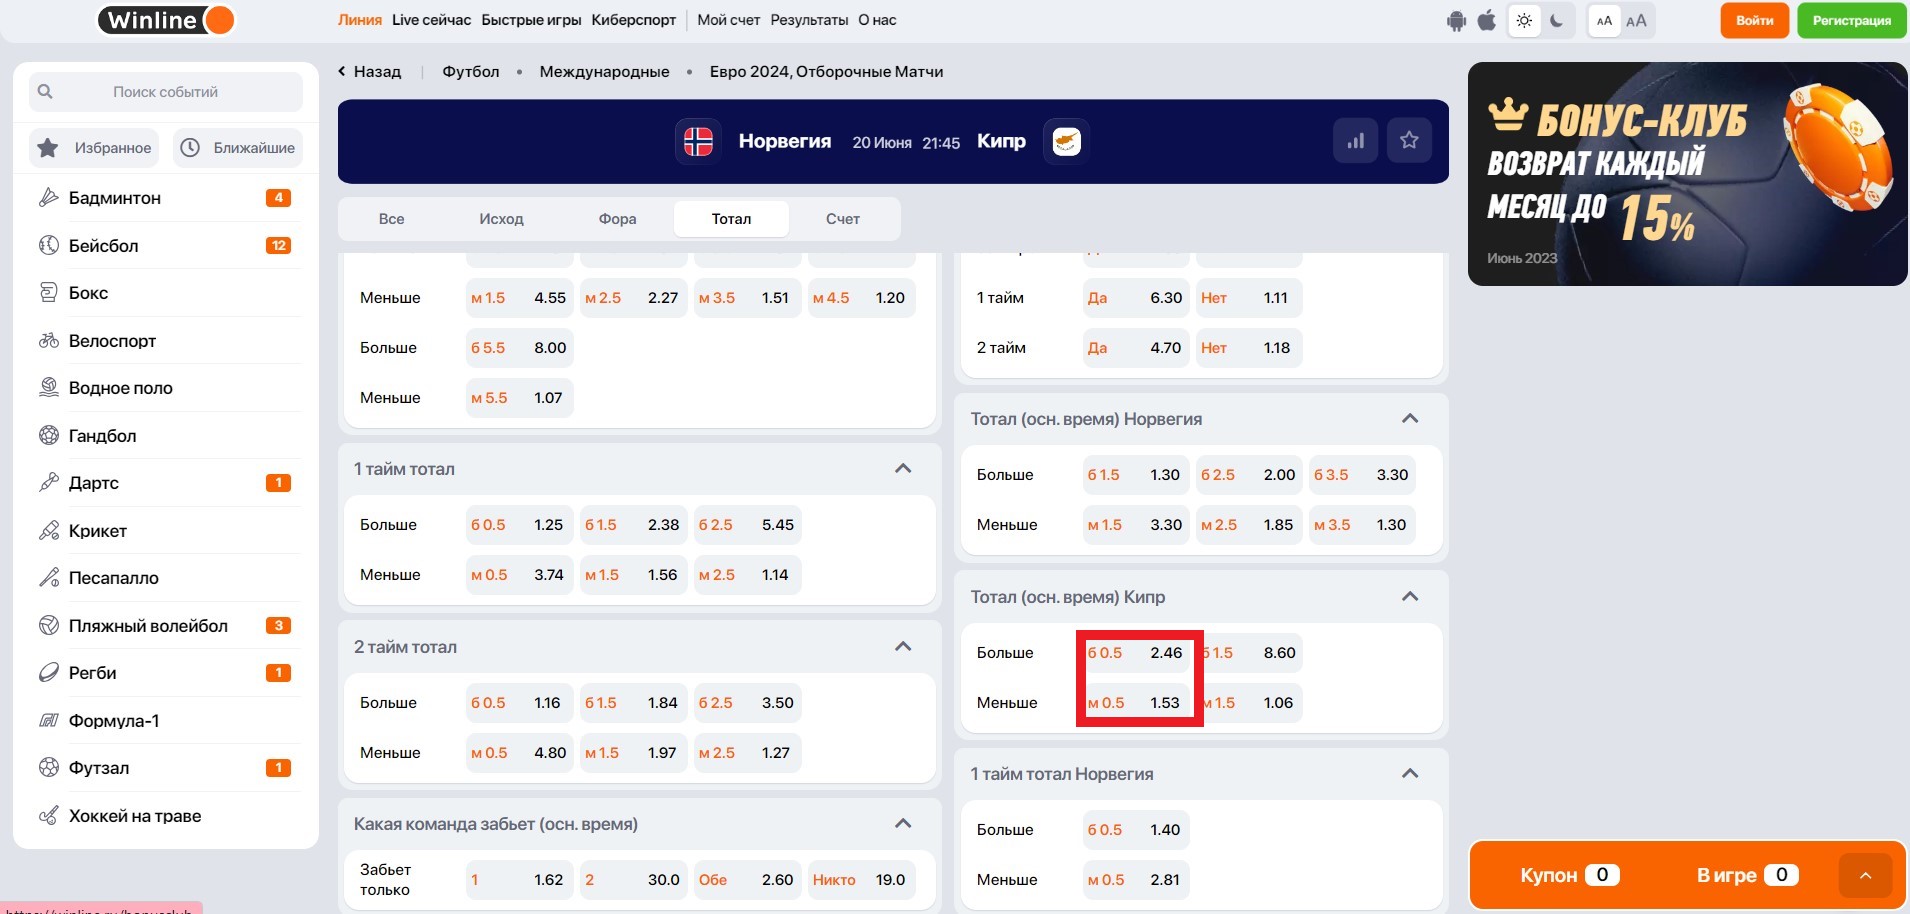
Task: Click the Поиск событий search field
Action: [166, 92]
